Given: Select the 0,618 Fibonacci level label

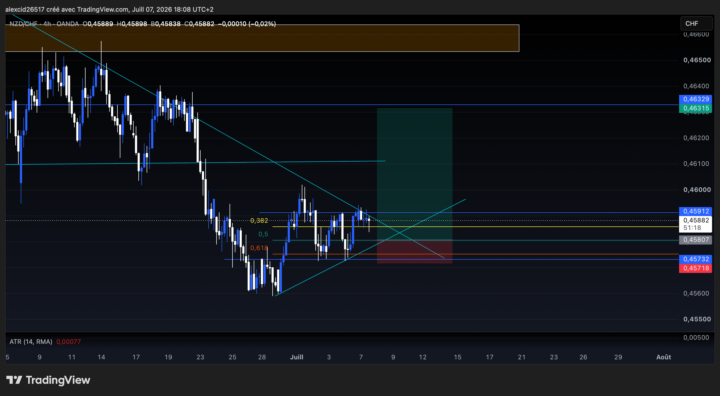Looking at the screenshot, I should click(x=259, y=248).
